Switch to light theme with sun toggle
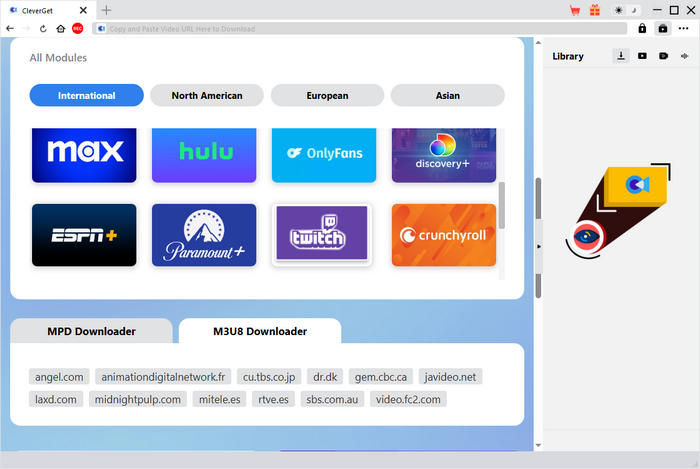The width and height of the screenshot is (700, 469). click(x=618, y=10)
